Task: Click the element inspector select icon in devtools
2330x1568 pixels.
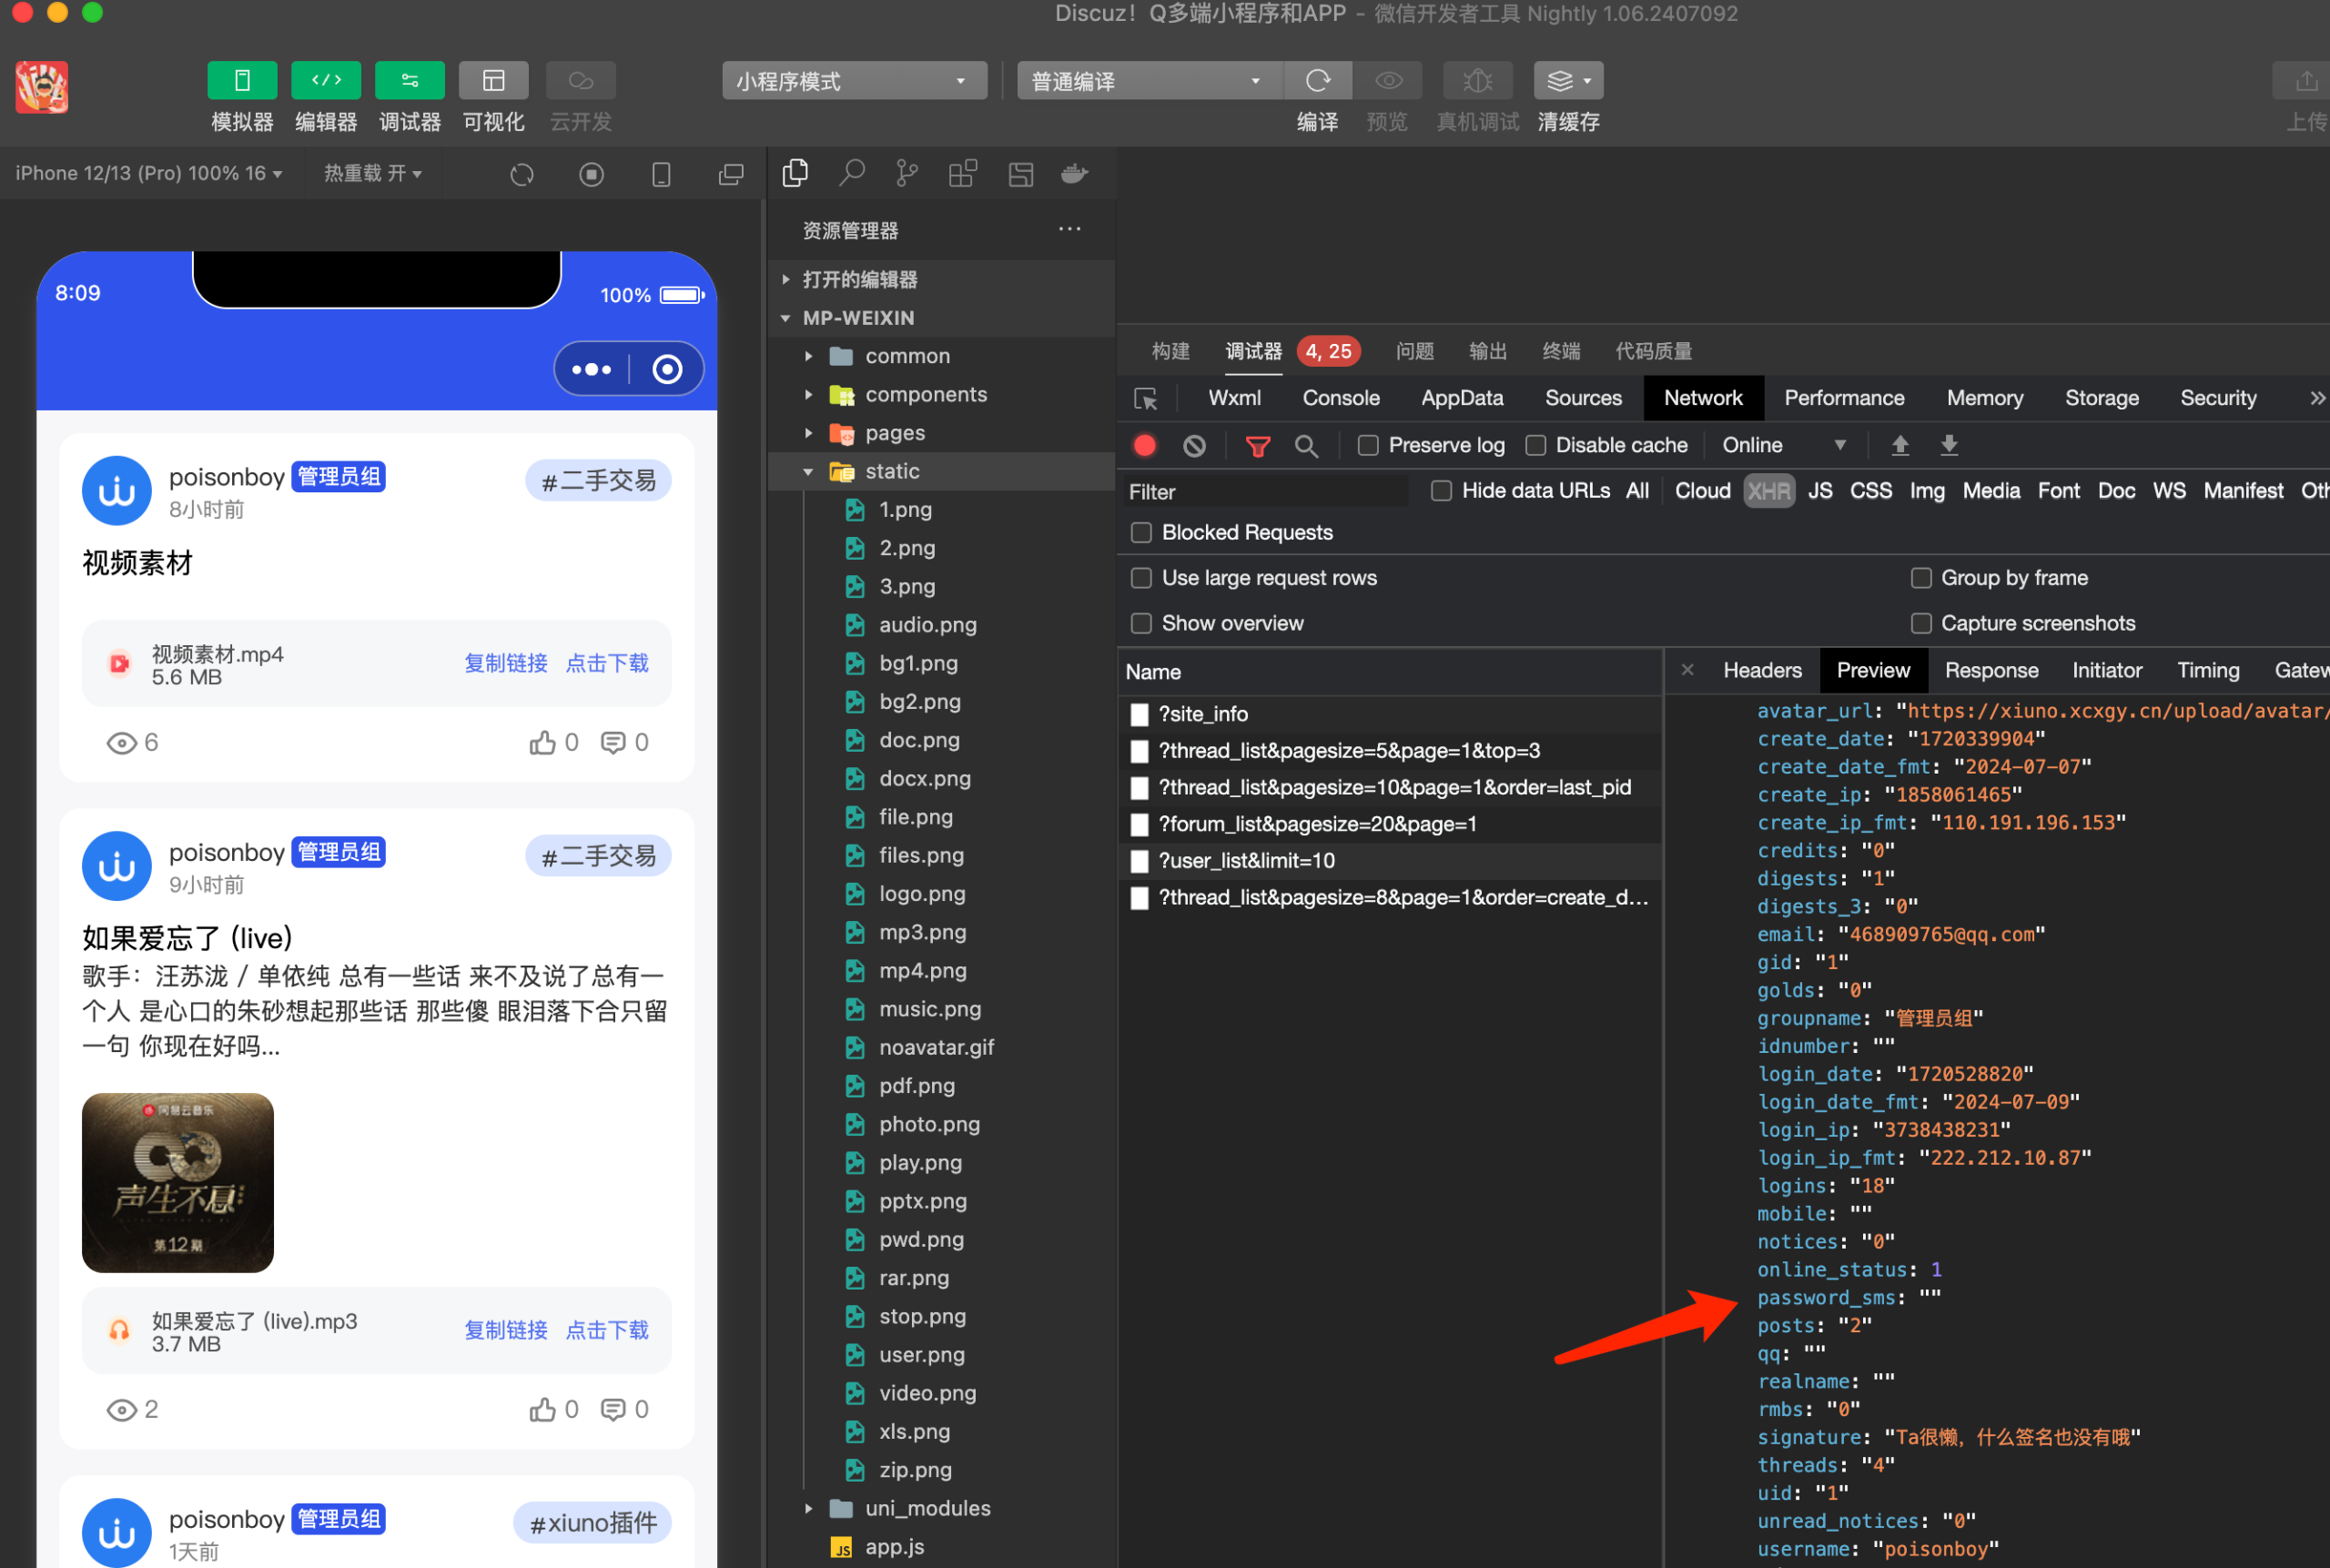Action: click(x=1146, y=399)
